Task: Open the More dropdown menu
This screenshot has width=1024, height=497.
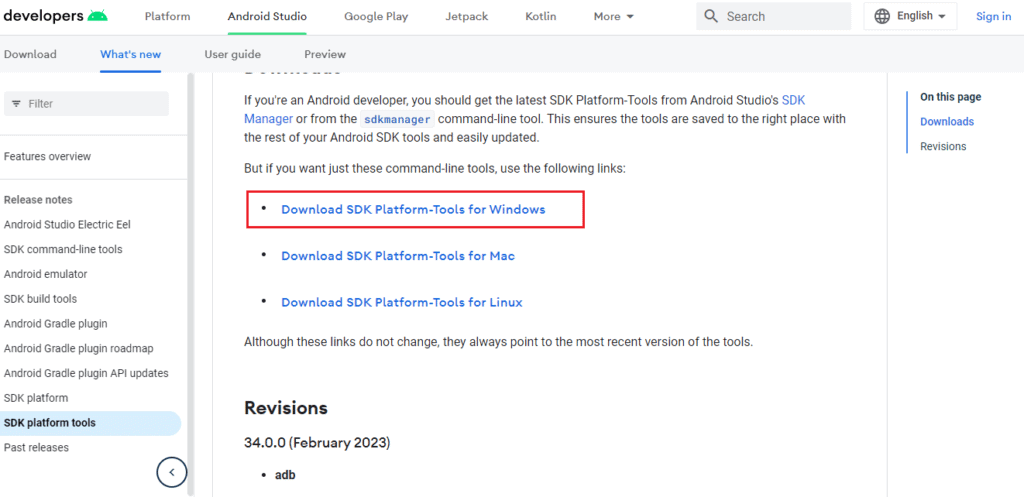Action: click(613, 16)
